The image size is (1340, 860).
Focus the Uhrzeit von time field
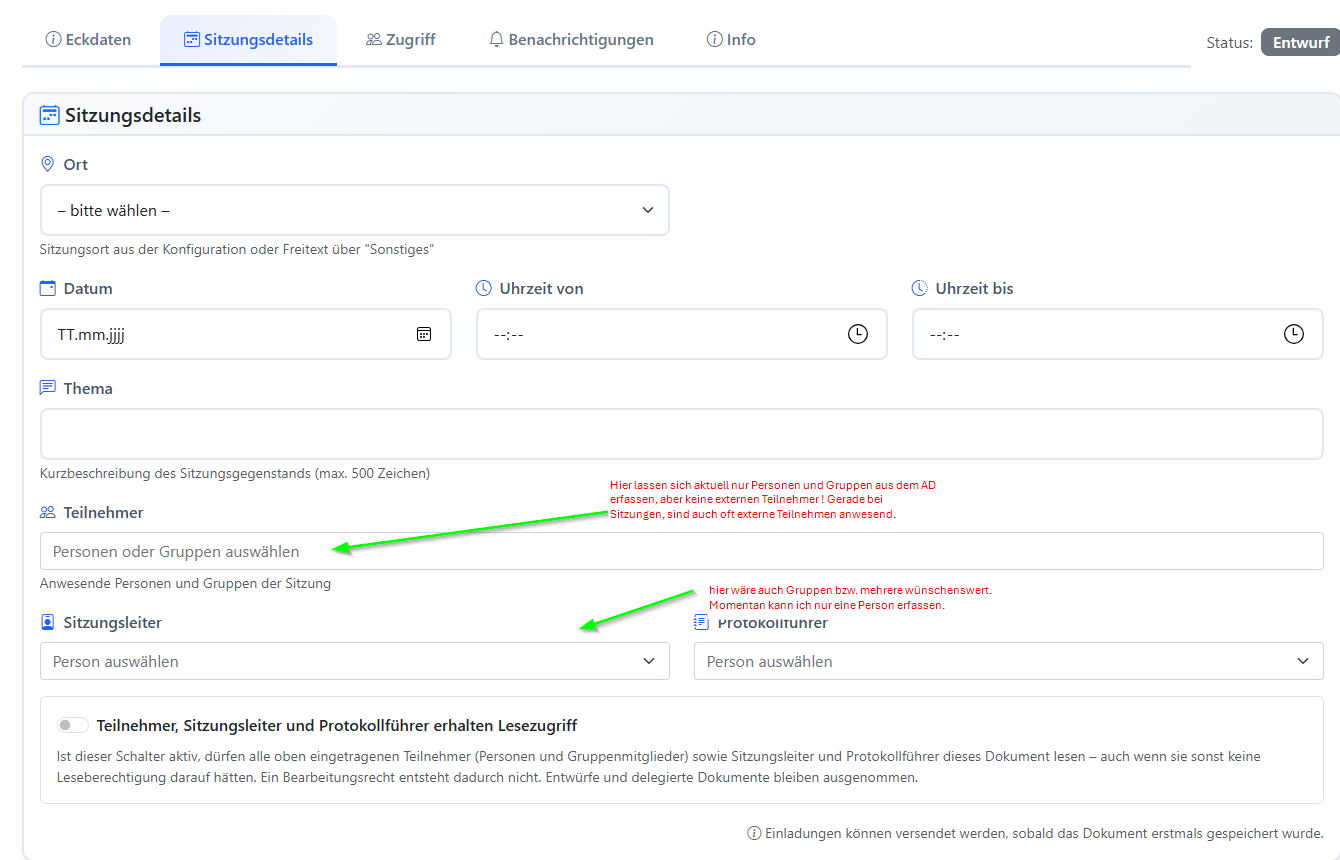[682, 334]
